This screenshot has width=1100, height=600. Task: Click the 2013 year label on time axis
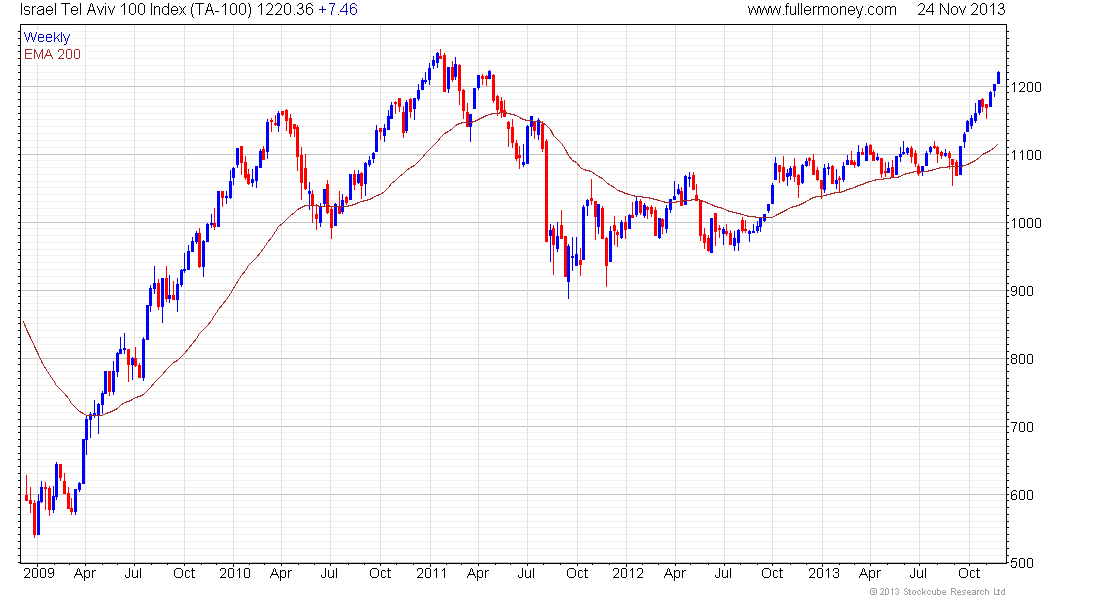pos(824,573)
